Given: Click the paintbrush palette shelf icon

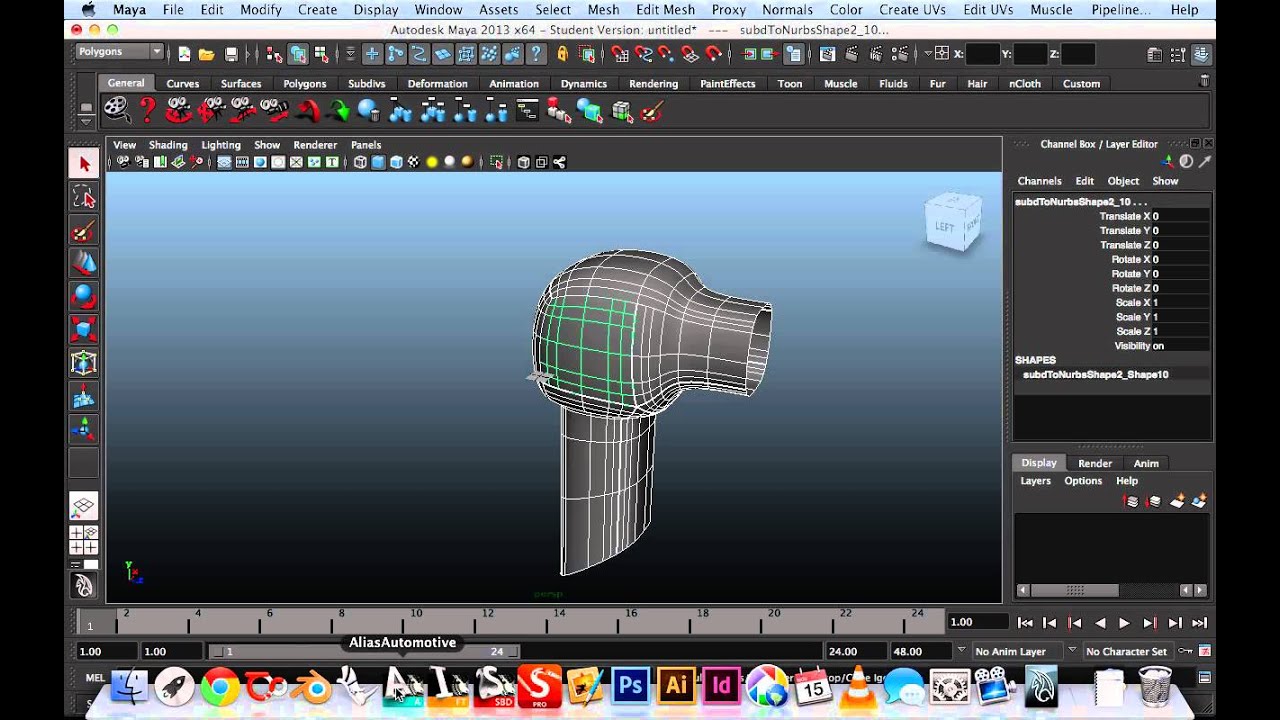Looking at the screenshot, I should 652,110.
